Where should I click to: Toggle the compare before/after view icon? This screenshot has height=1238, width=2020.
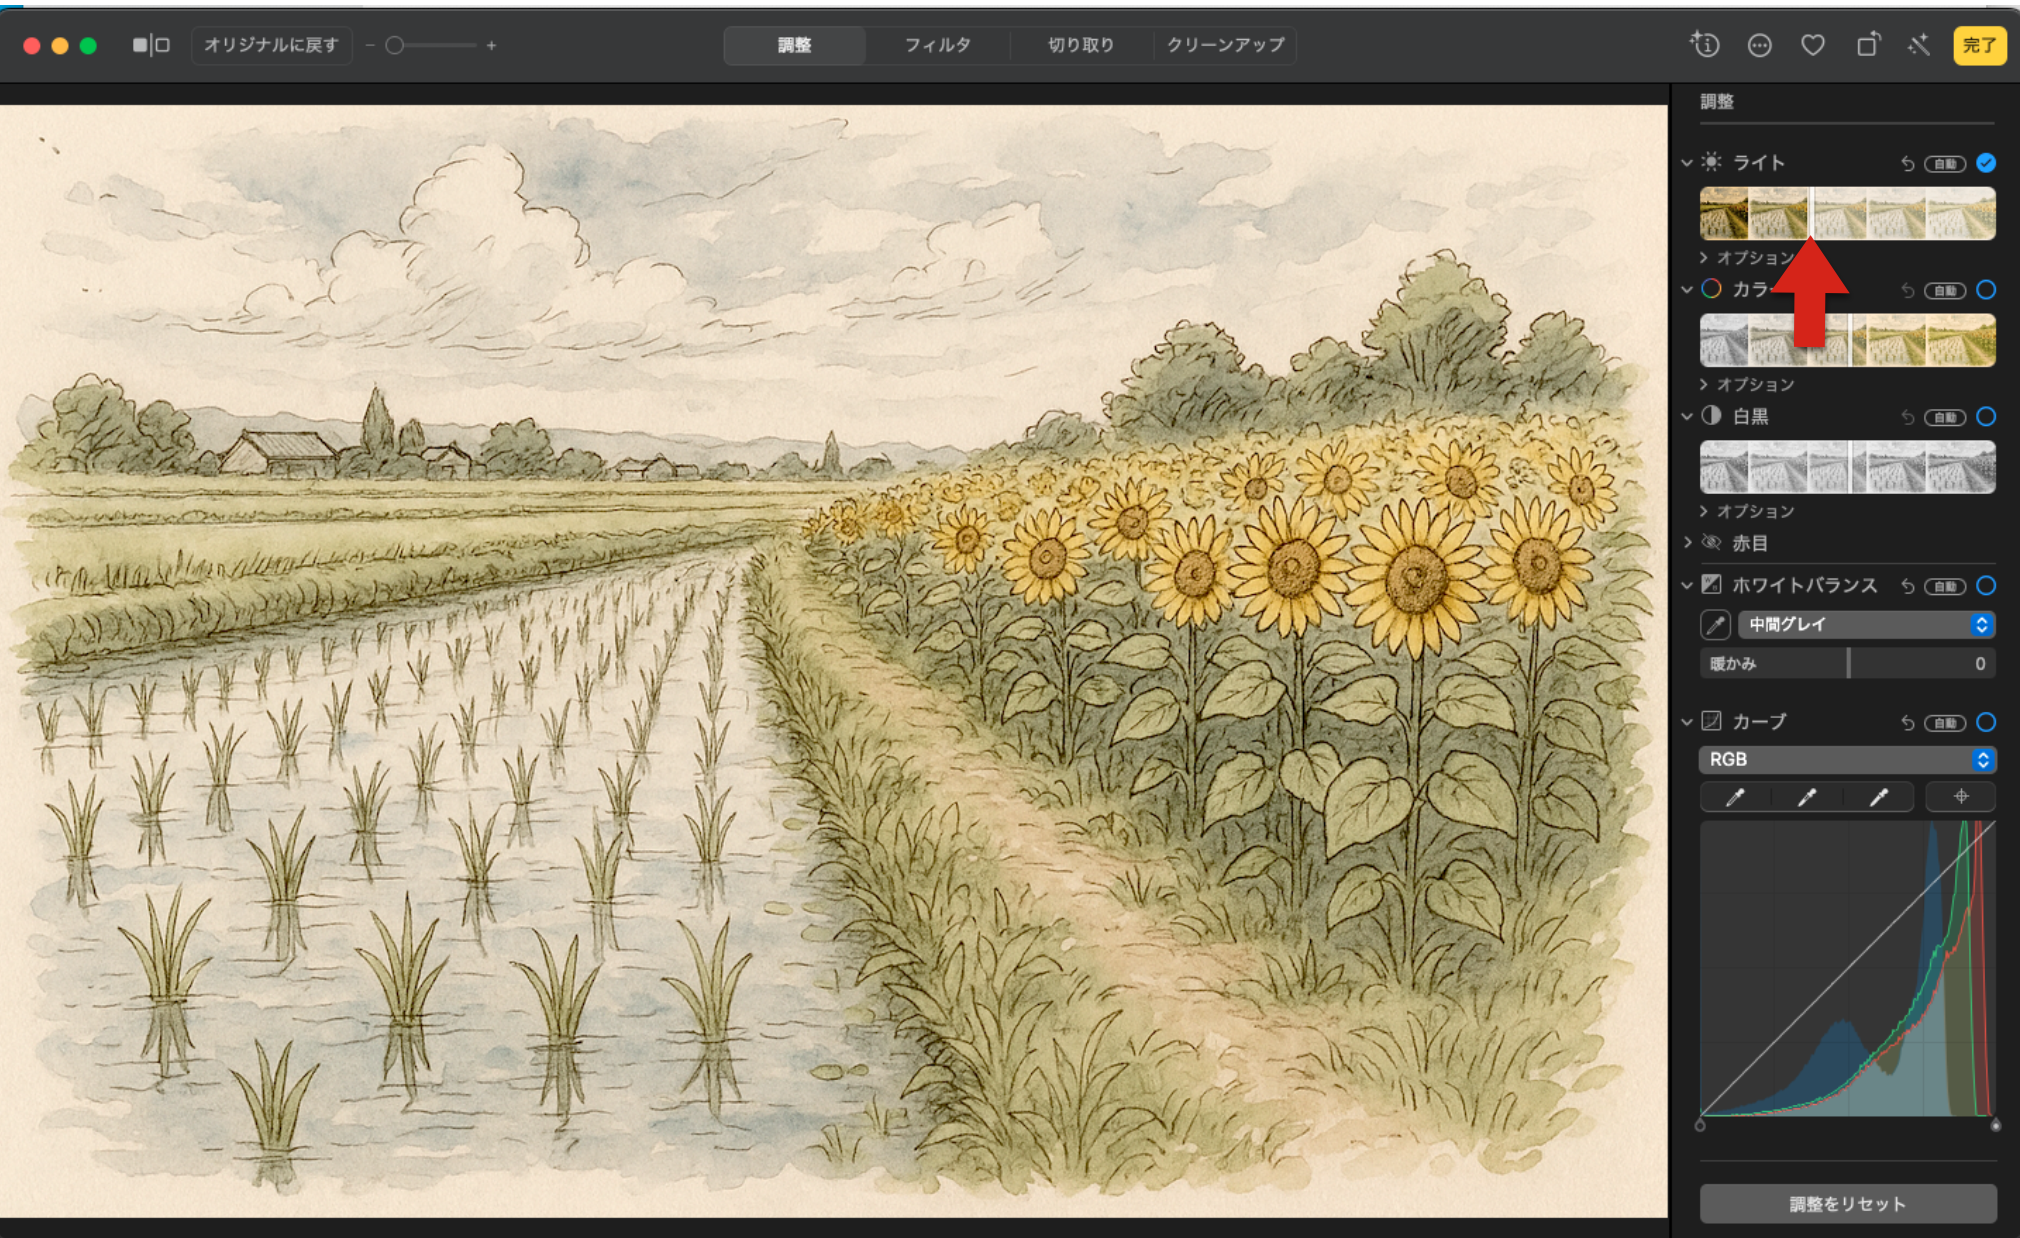[151, 45]
